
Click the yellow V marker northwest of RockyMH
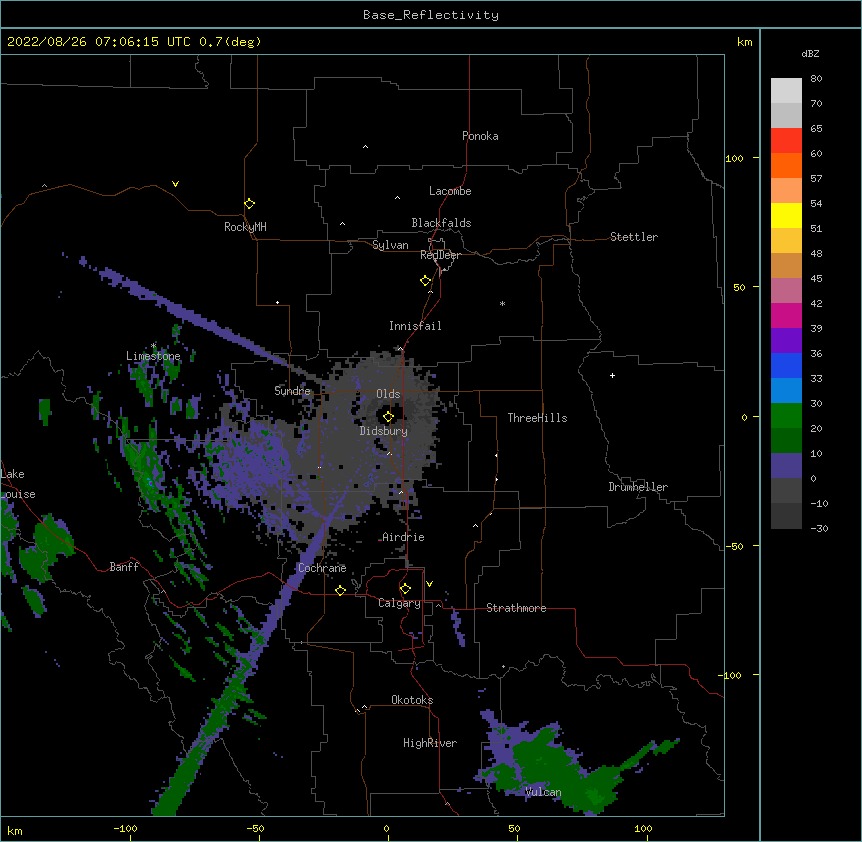[x=175, y=184]
